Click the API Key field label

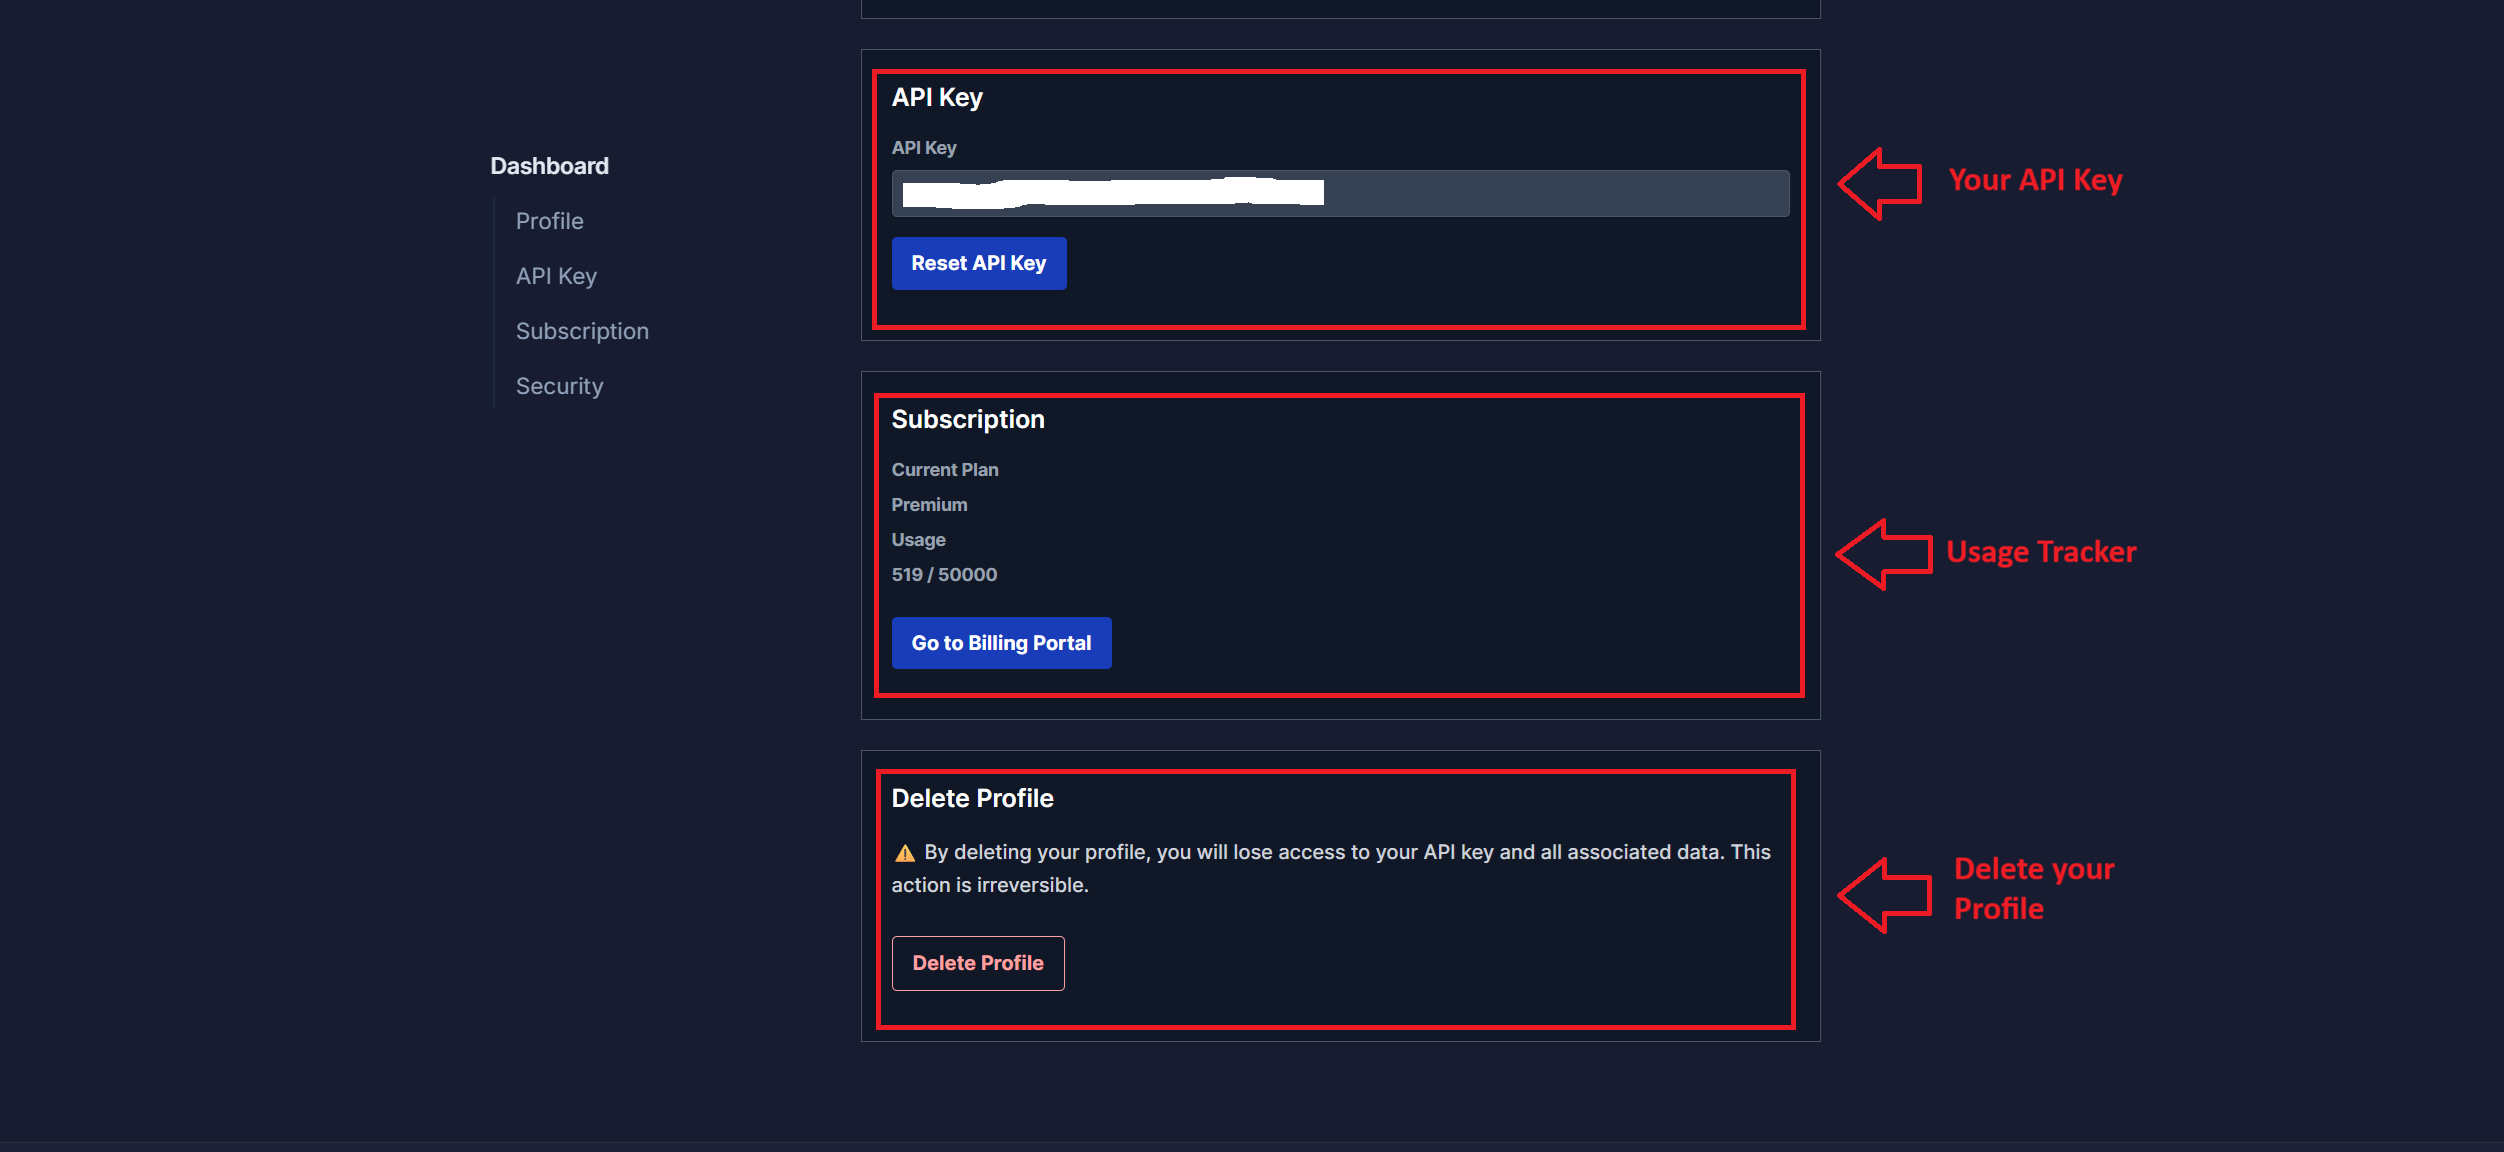[x=924, y=147]
